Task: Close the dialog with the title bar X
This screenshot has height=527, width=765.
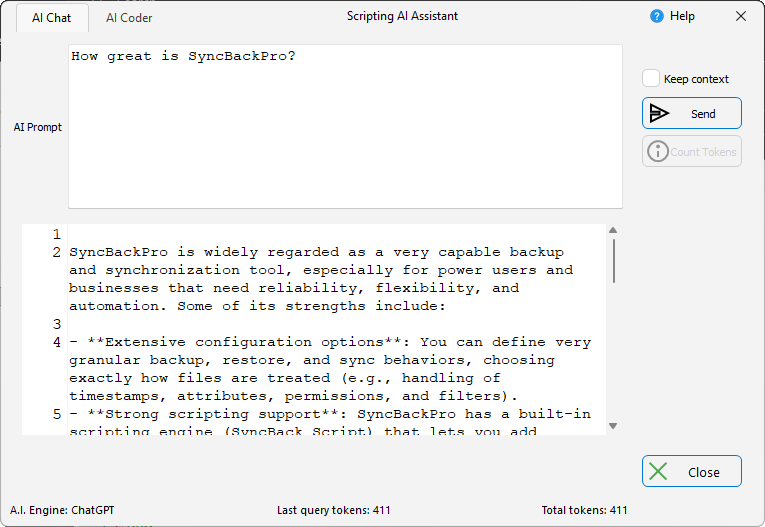Action: (x=741, y=16)
